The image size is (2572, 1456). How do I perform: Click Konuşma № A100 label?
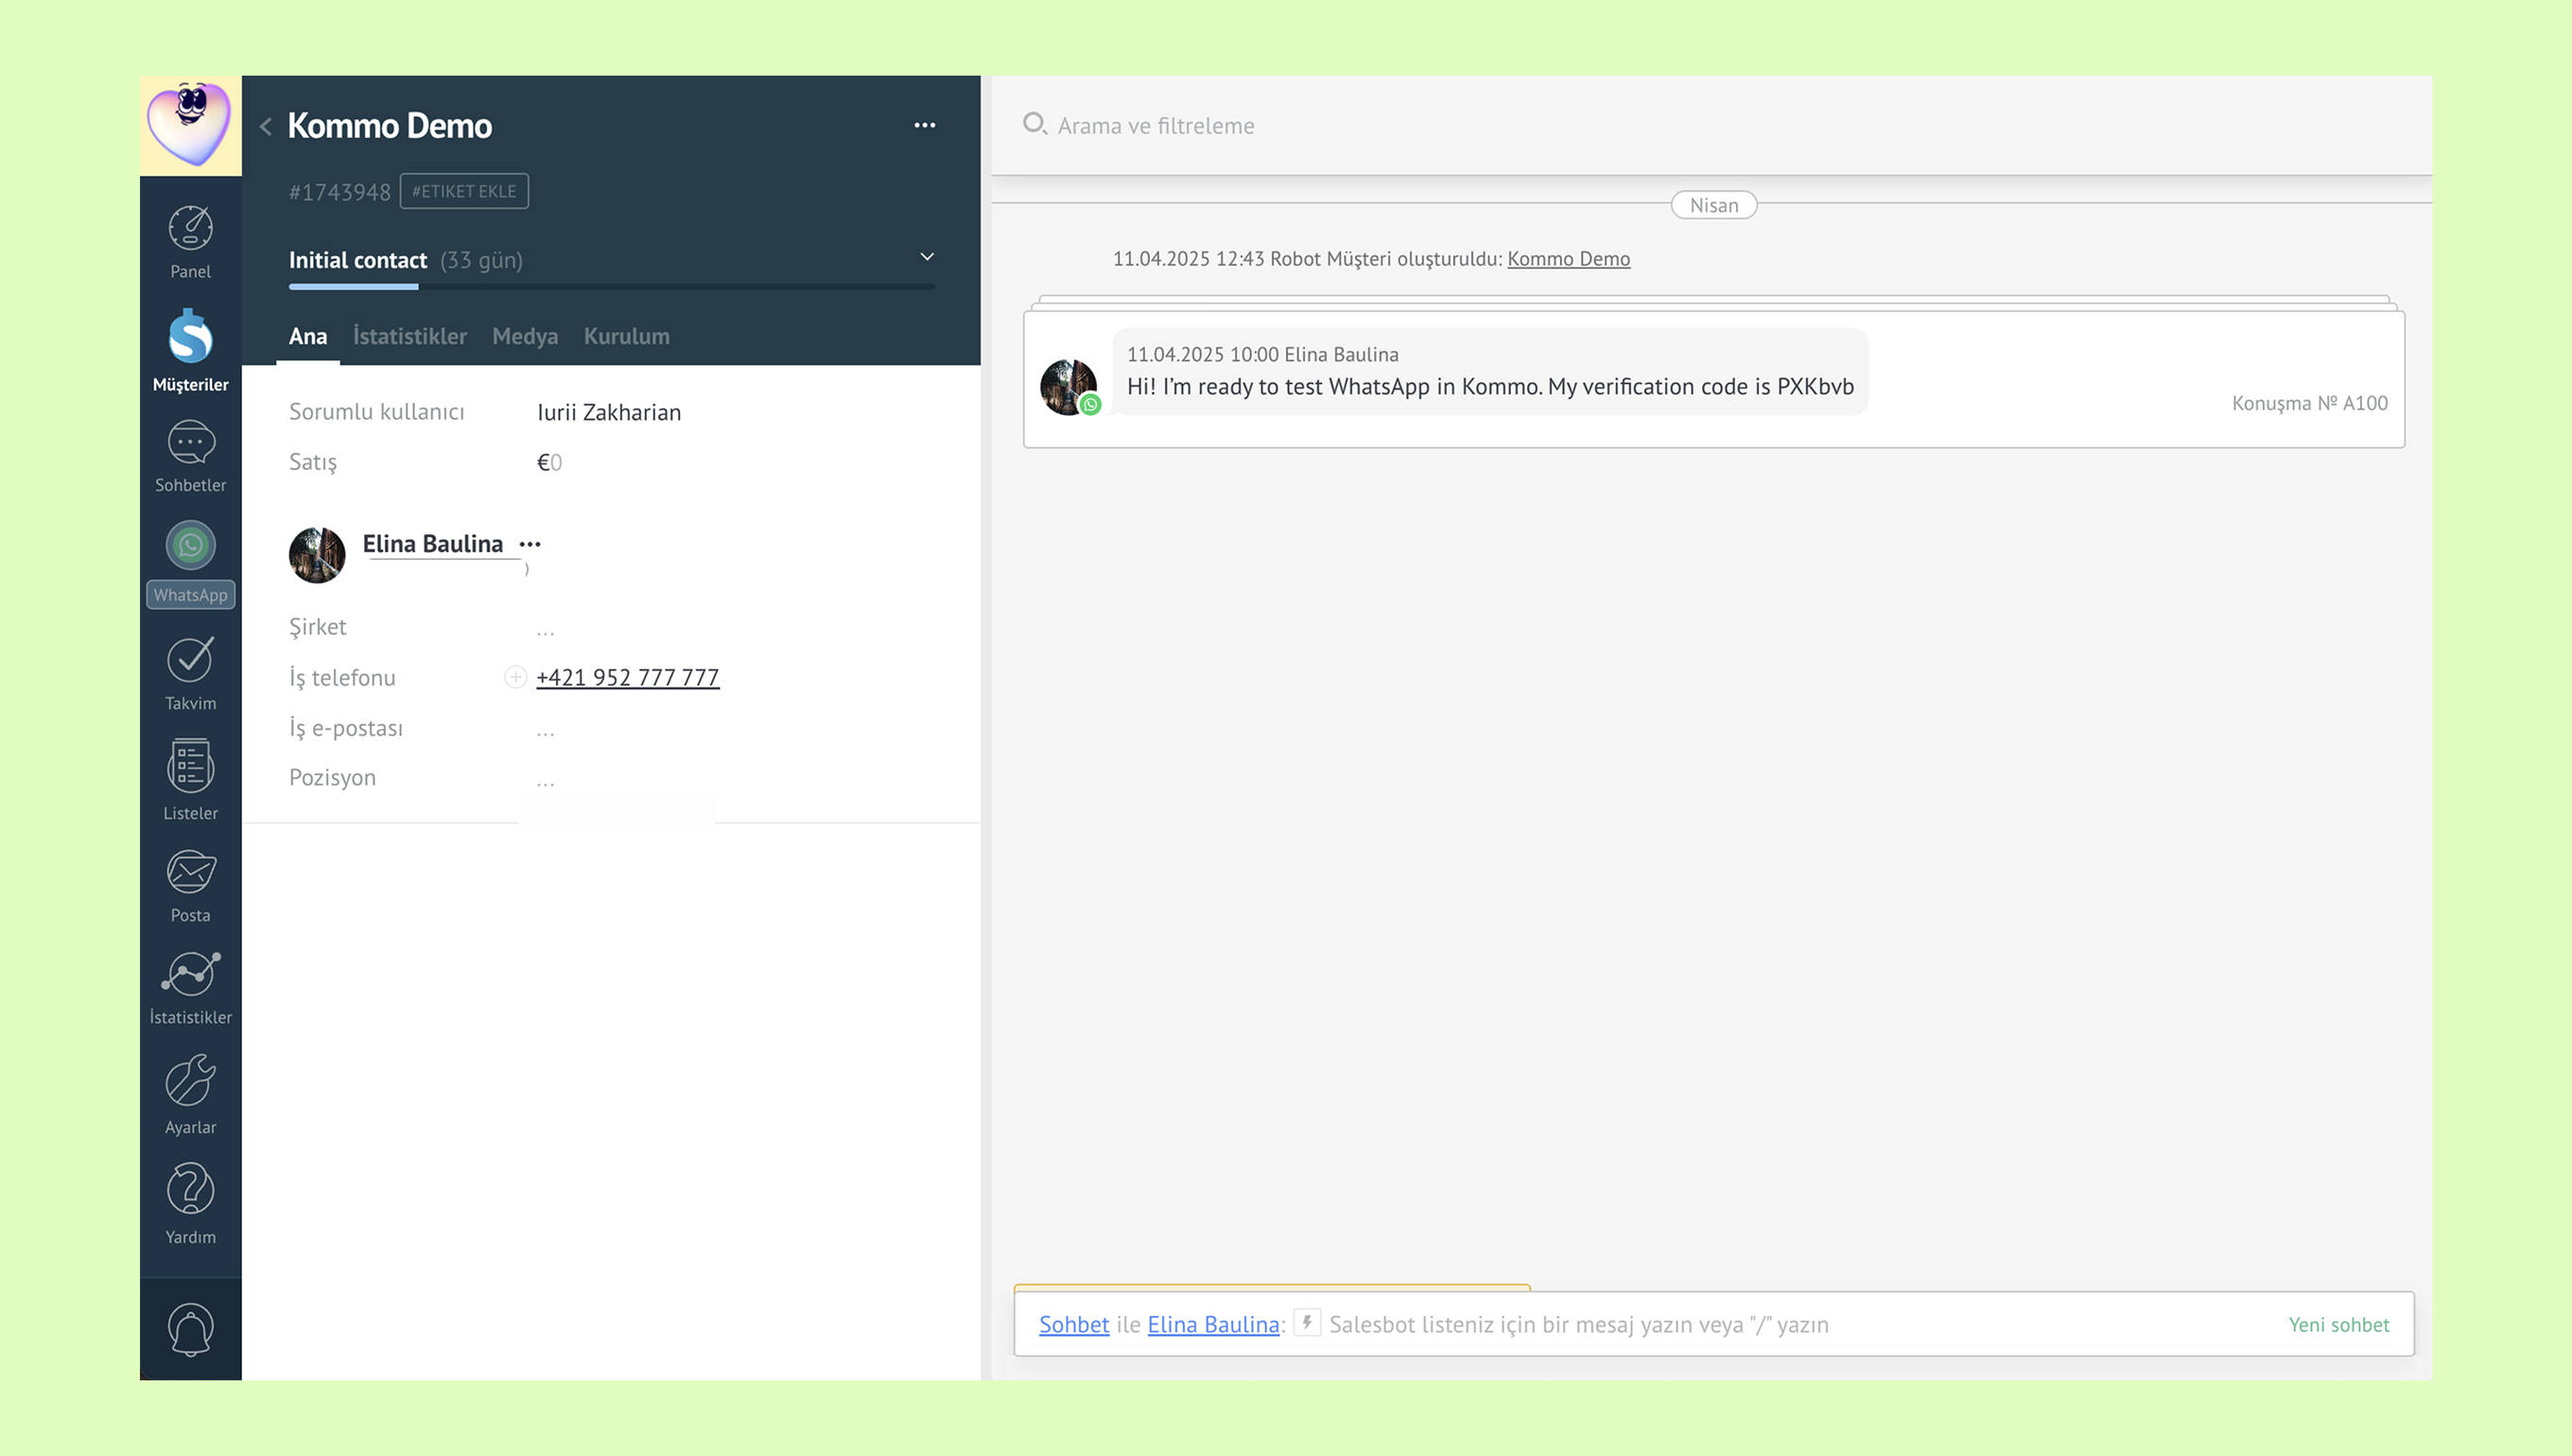[2309, 403]
